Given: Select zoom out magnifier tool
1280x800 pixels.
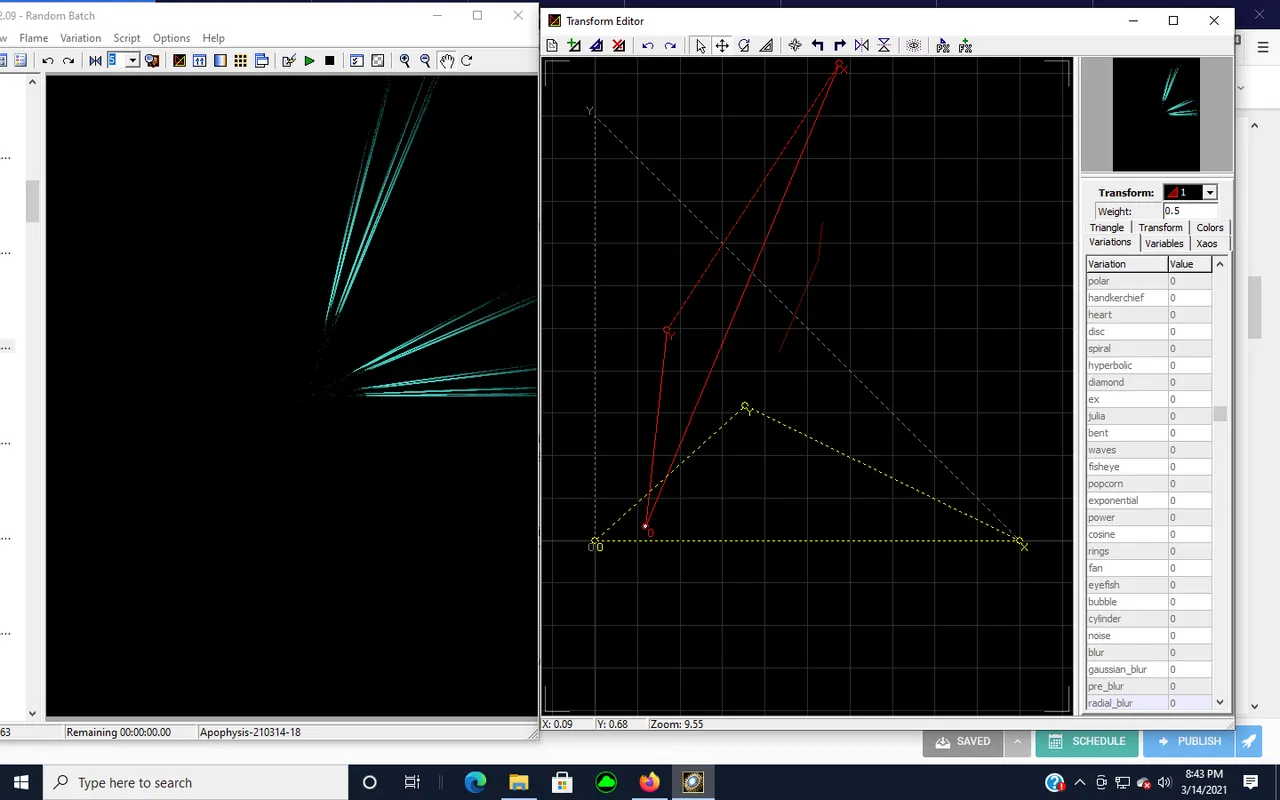Looking at the screenshot, I should pyautogui.click(x=425, y=61).
